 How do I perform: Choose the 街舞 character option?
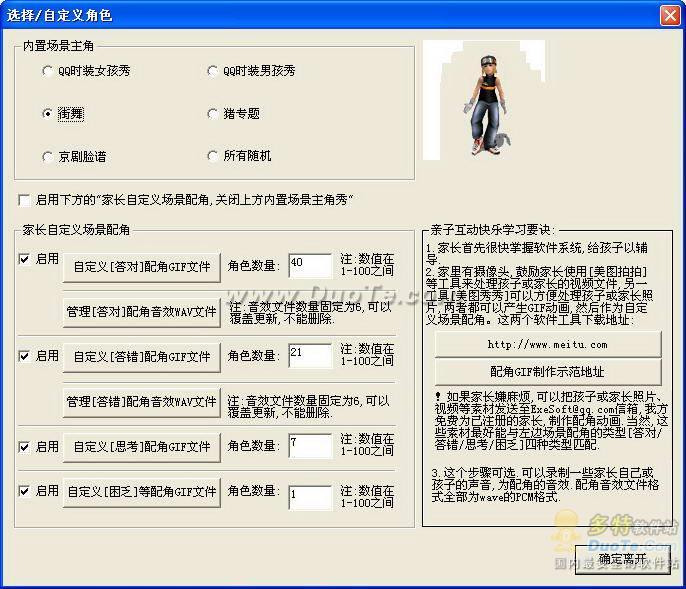tap(48, 114)
